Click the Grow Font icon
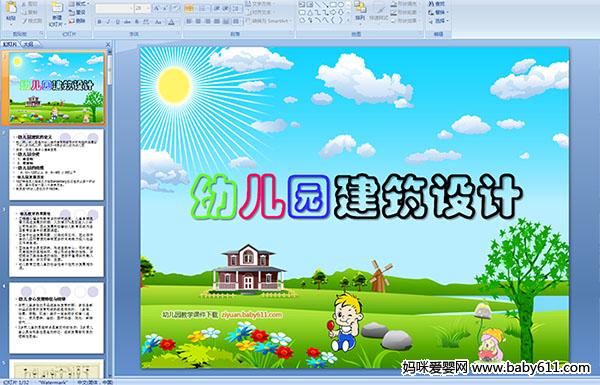 (x=157, y=8)
